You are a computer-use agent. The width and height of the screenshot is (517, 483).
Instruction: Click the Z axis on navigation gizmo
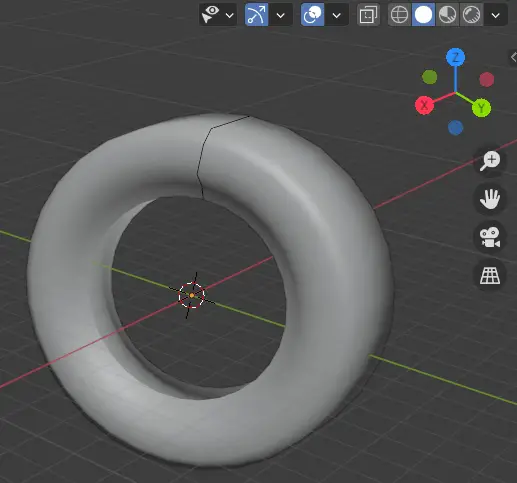click(455, 57)
